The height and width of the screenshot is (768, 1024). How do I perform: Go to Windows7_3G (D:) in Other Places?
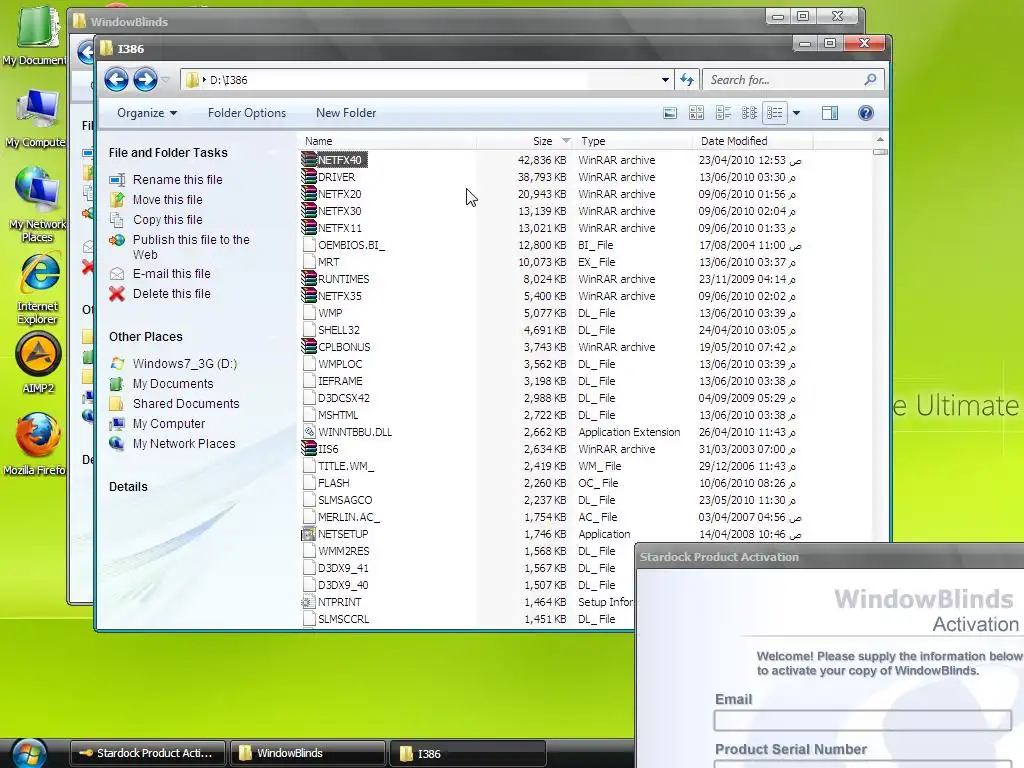[x=184, y=364]
